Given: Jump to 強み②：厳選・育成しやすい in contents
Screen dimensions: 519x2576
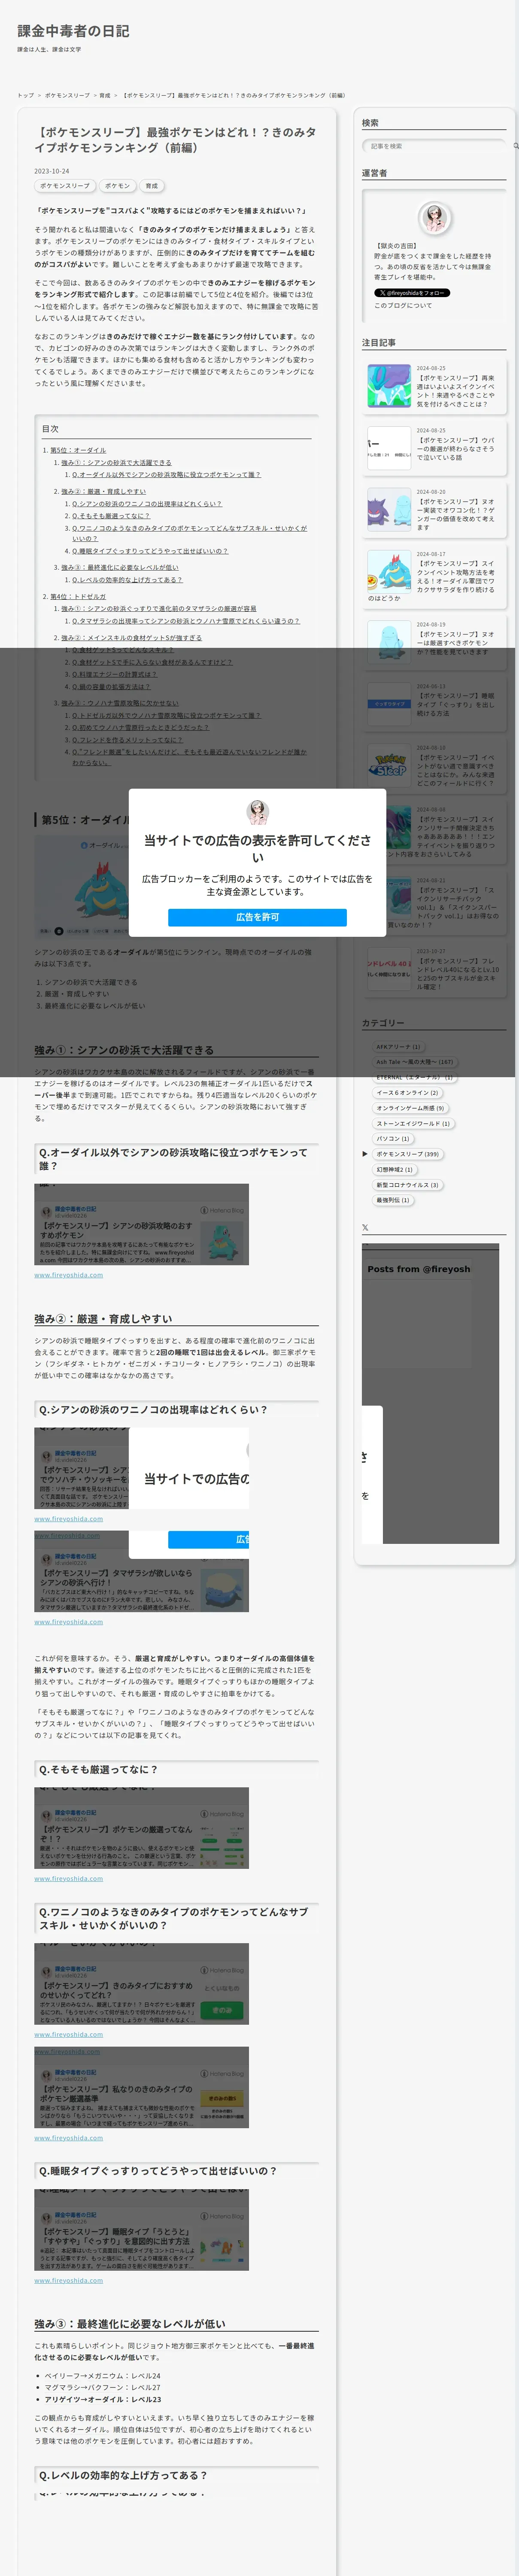Looking at the screenshot, I should click(103, 492).
